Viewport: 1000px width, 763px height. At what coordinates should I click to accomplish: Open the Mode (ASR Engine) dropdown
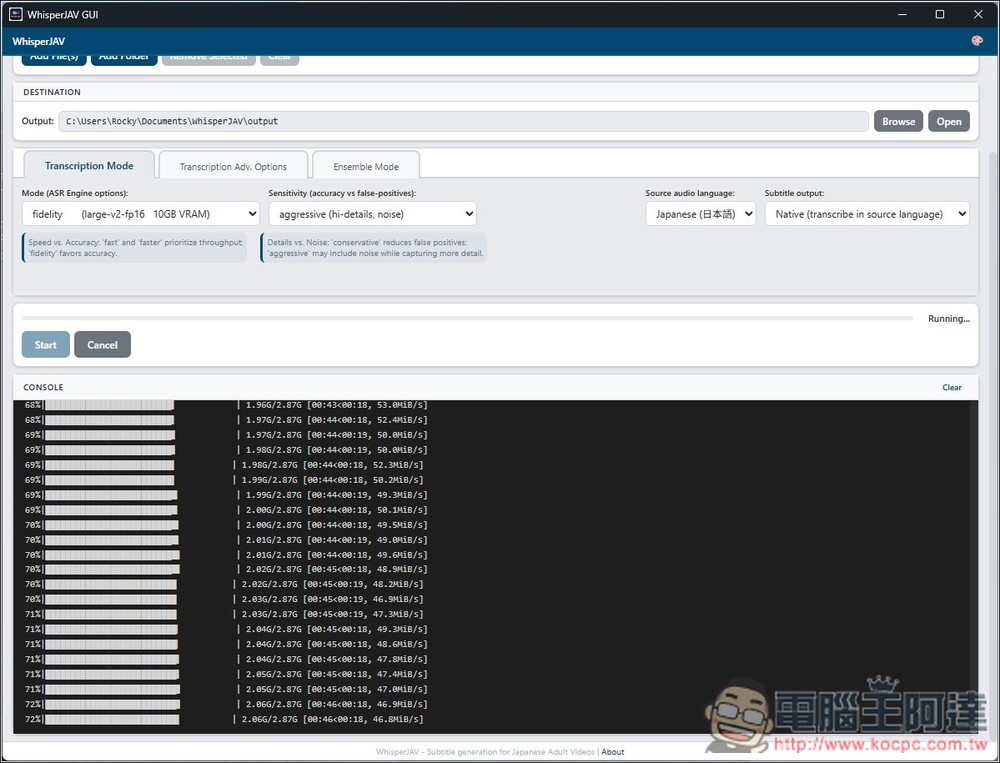coord(141,214)
